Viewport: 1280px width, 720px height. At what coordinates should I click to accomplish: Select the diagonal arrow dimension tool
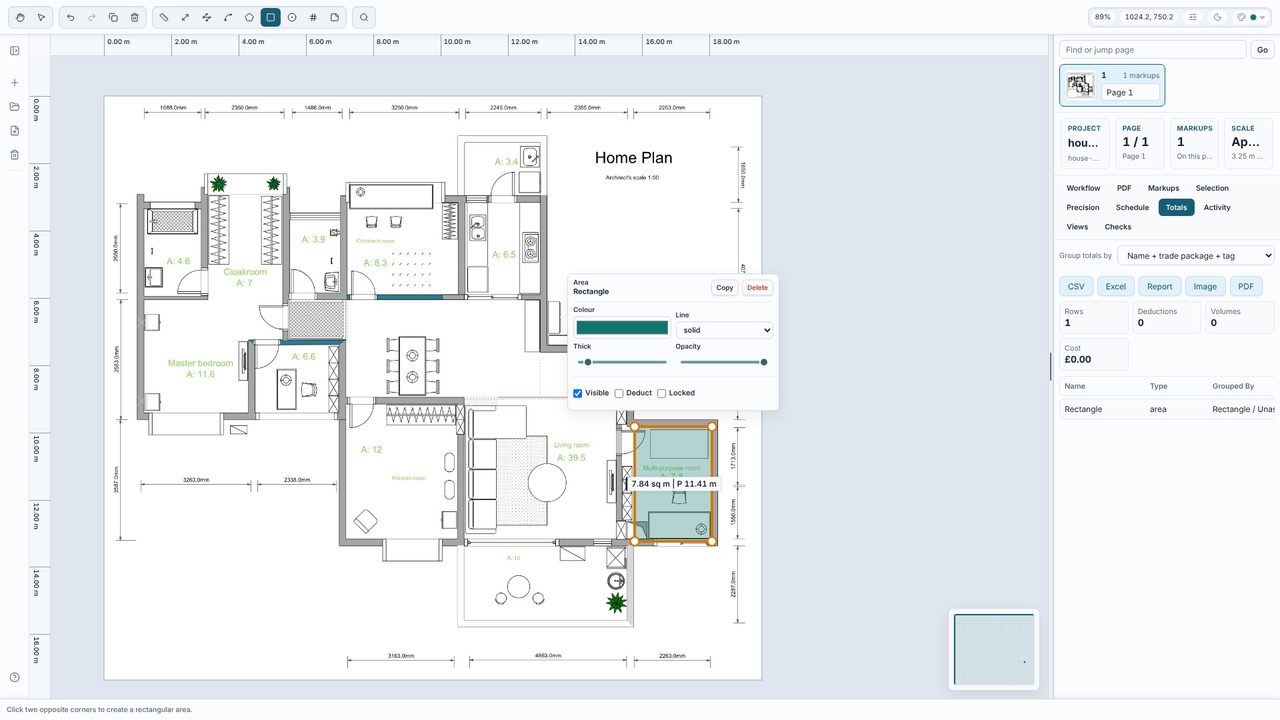186,17
